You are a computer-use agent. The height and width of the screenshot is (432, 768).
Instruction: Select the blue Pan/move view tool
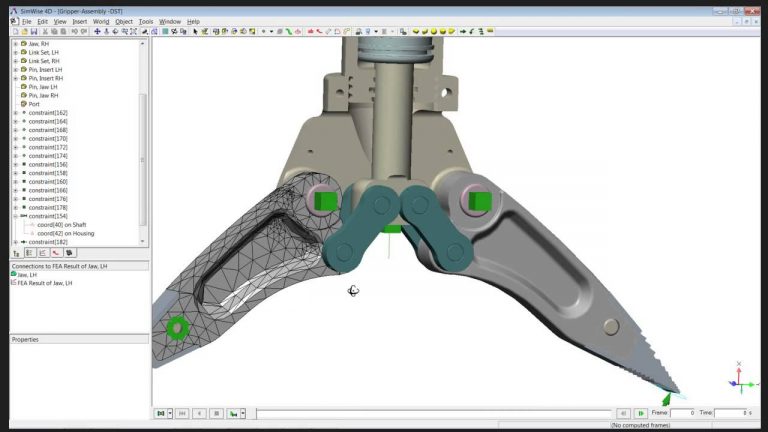97,31
